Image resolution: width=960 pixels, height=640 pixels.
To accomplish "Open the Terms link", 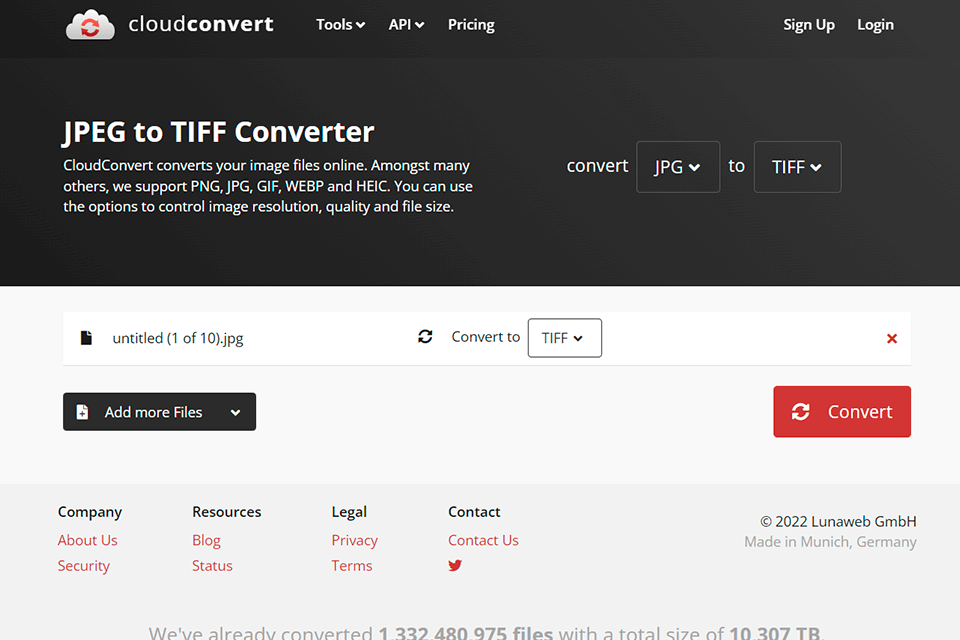I will pos(352,566).
